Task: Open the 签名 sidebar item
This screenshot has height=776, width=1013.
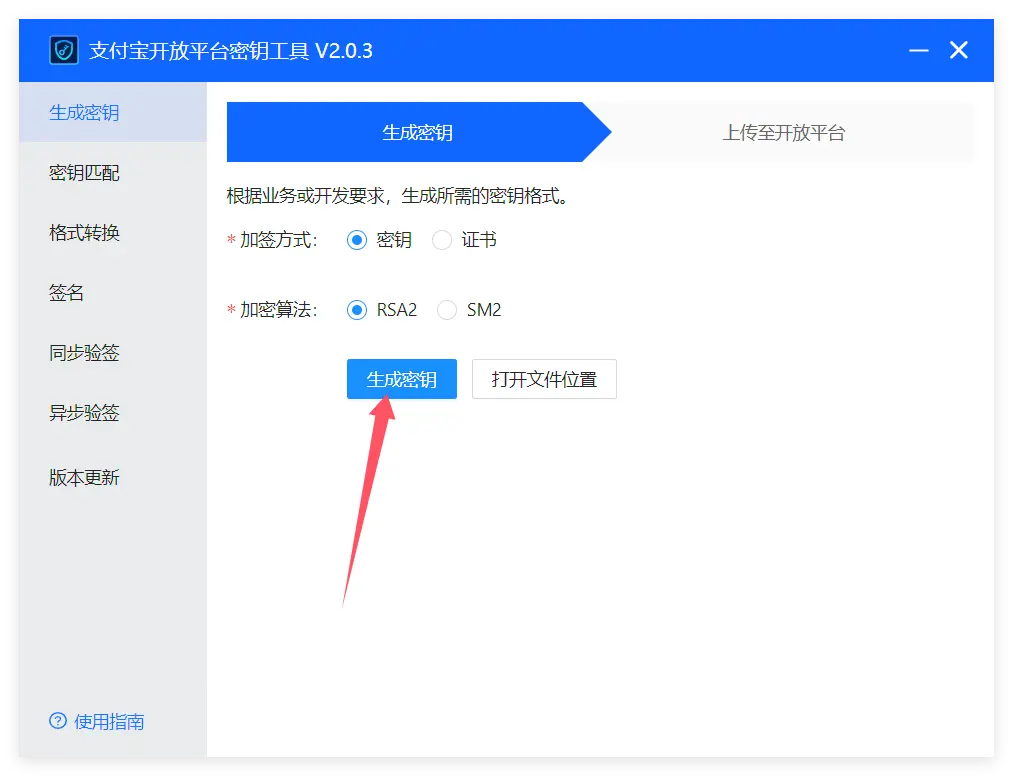Action: pos(67,293)
